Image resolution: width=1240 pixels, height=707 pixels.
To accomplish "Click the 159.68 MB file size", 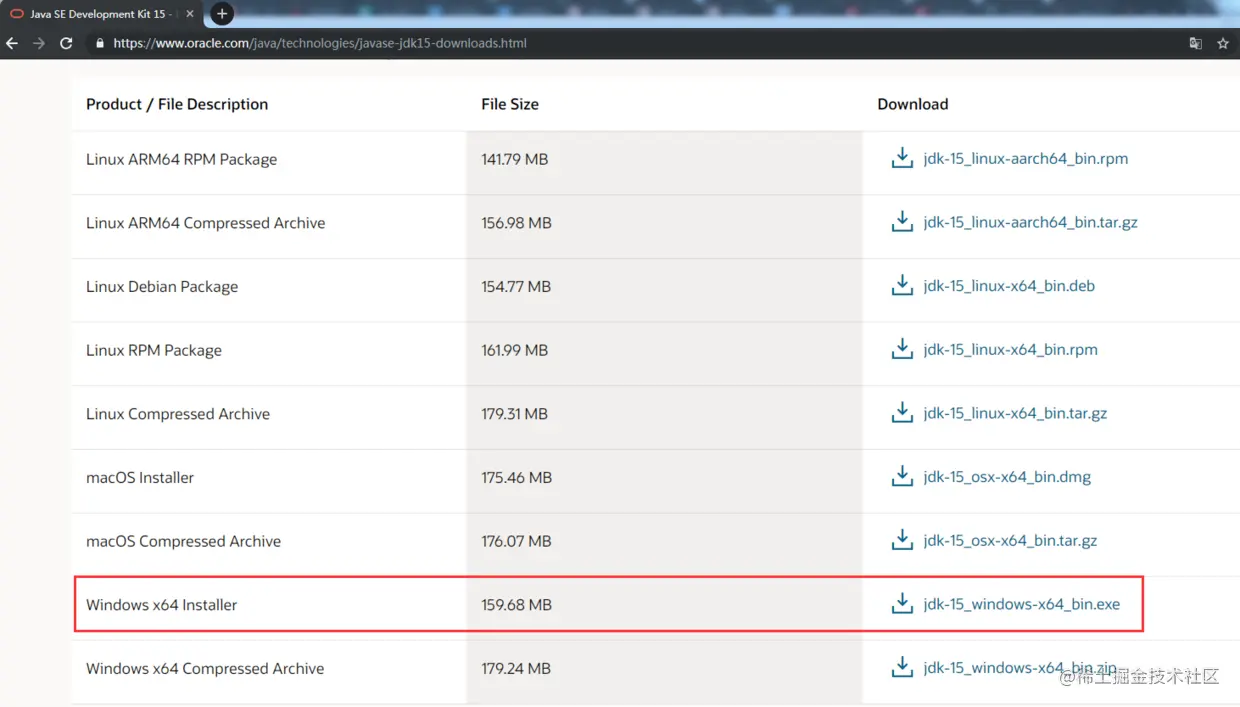I will point(516,605).
